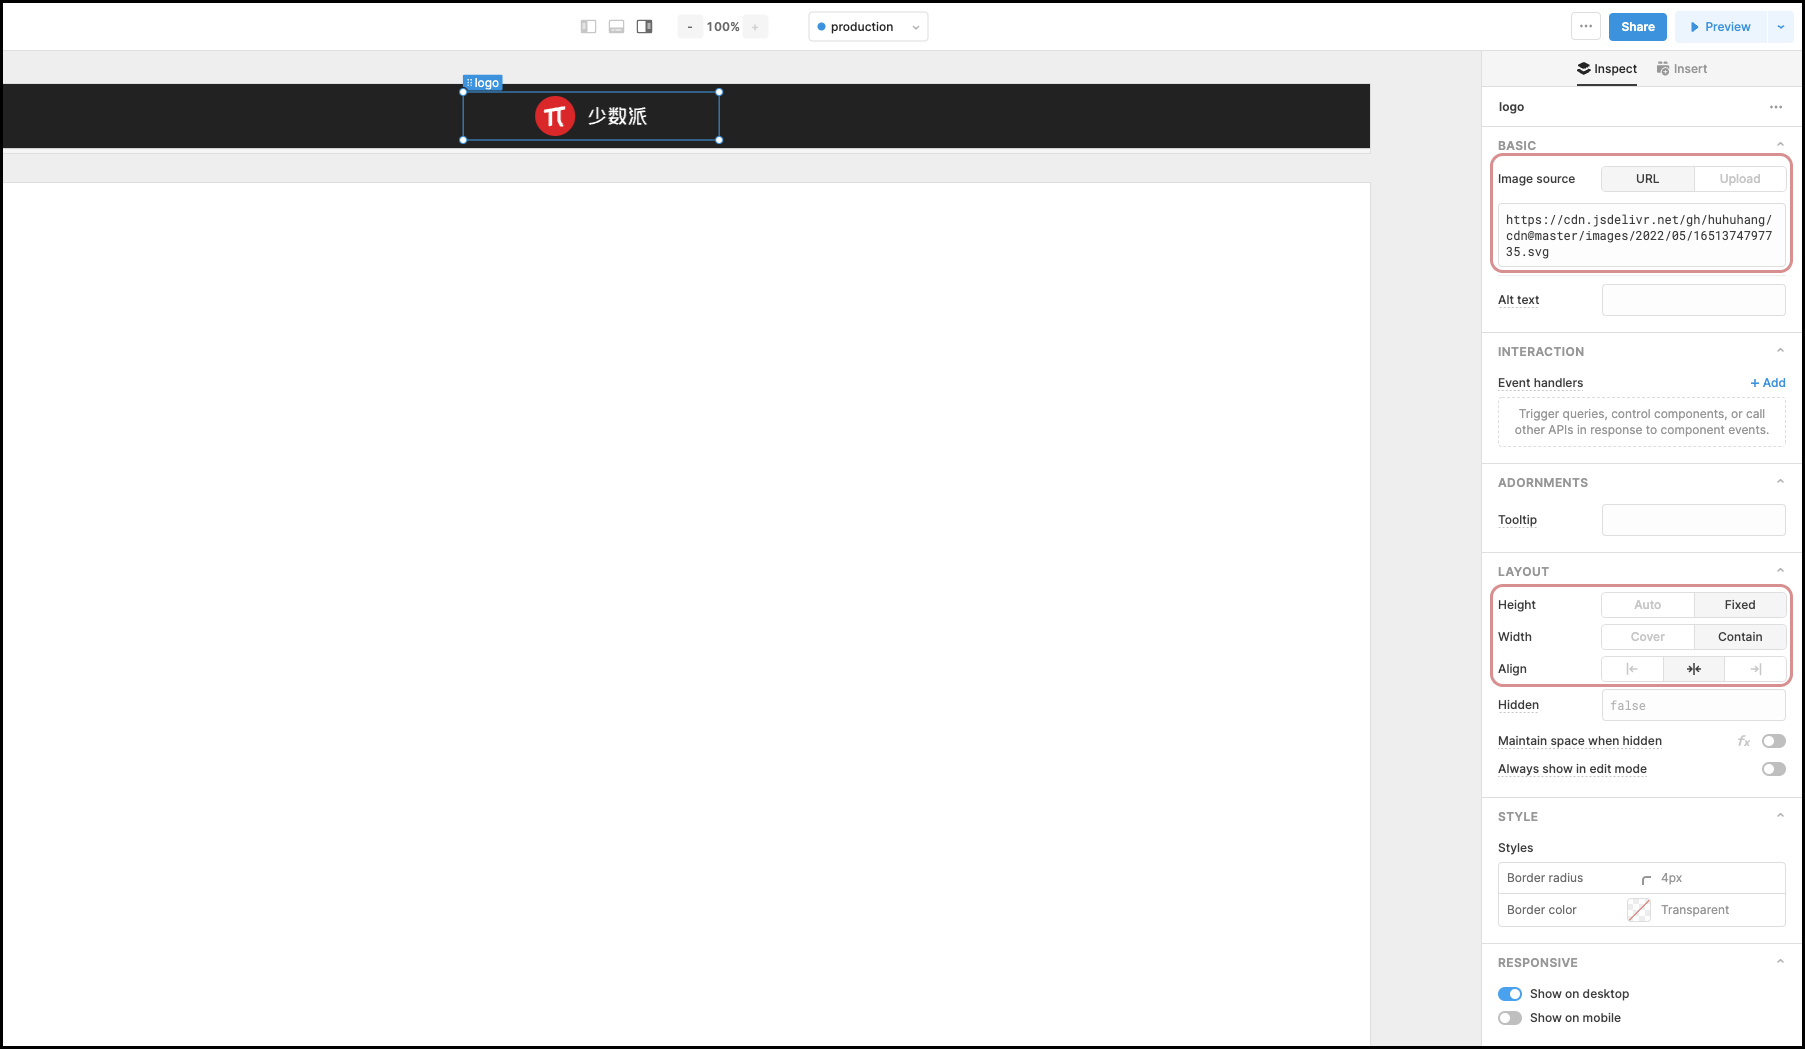The image size is (1805, 1049).
Task: Zoom in with the plus button
Action: (755, 27)
